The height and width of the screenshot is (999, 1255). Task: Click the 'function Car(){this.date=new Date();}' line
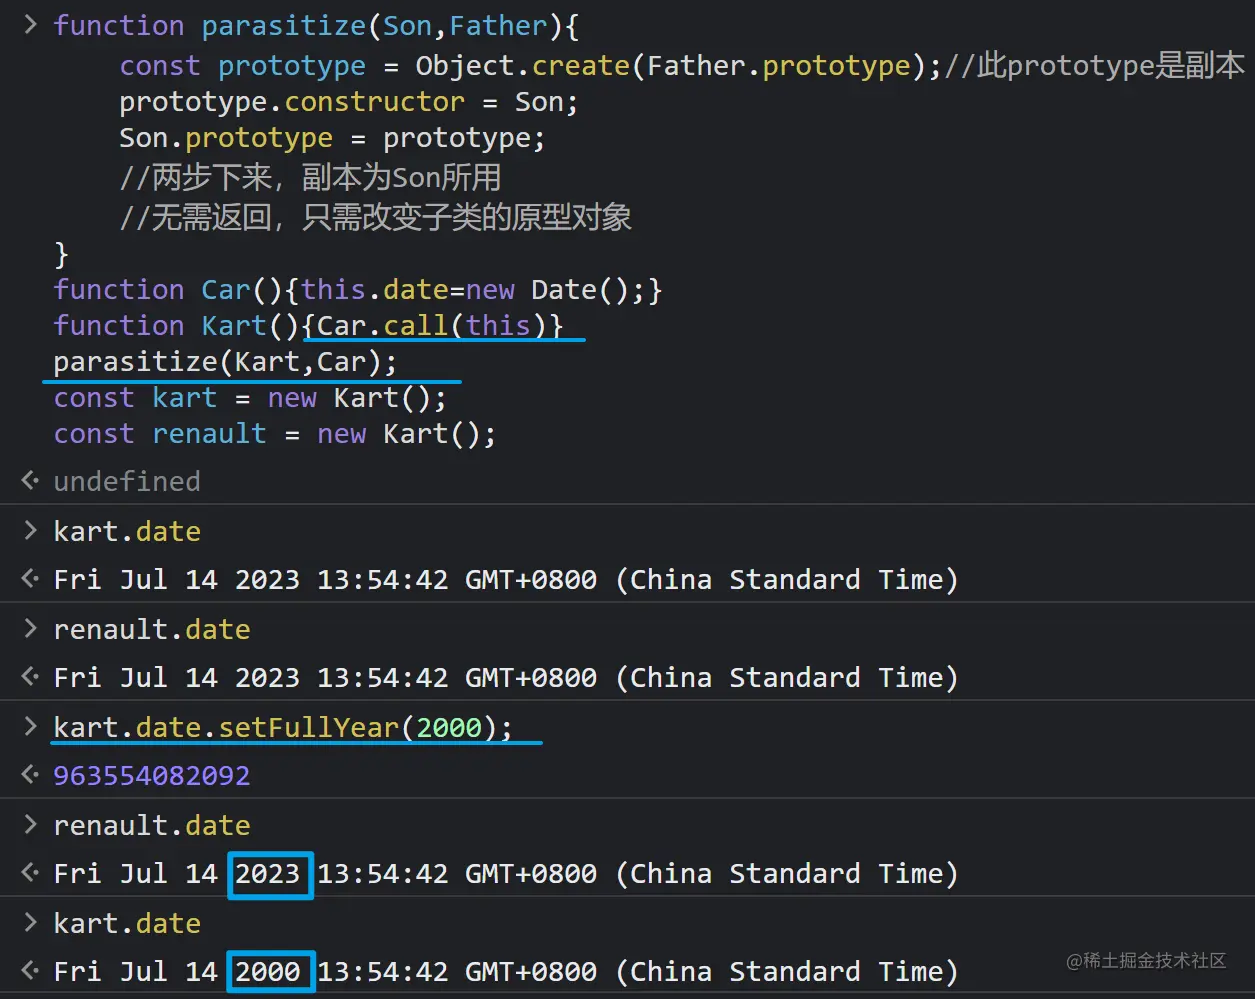point(358,290)
